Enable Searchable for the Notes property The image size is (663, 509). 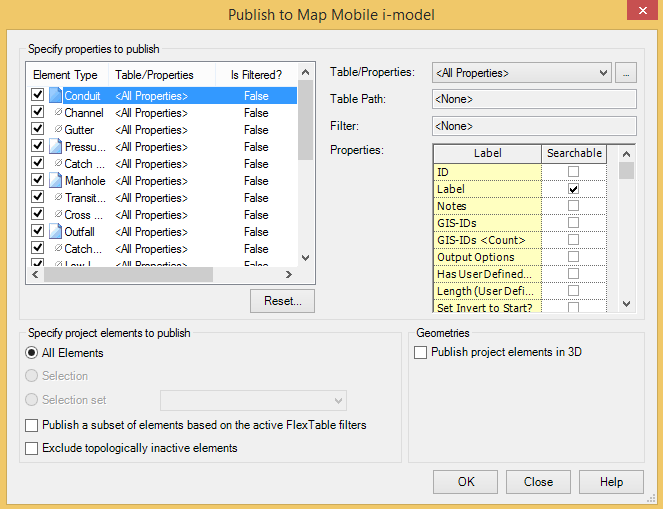click(x=573, y=205)
